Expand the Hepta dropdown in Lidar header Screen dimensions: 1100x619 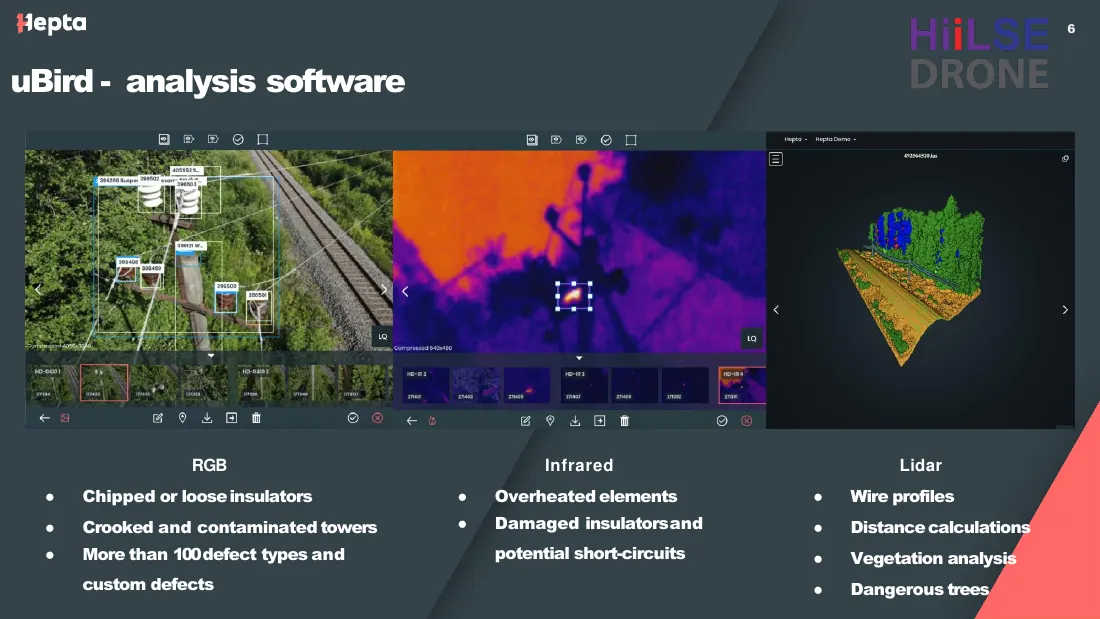[796, 139]
